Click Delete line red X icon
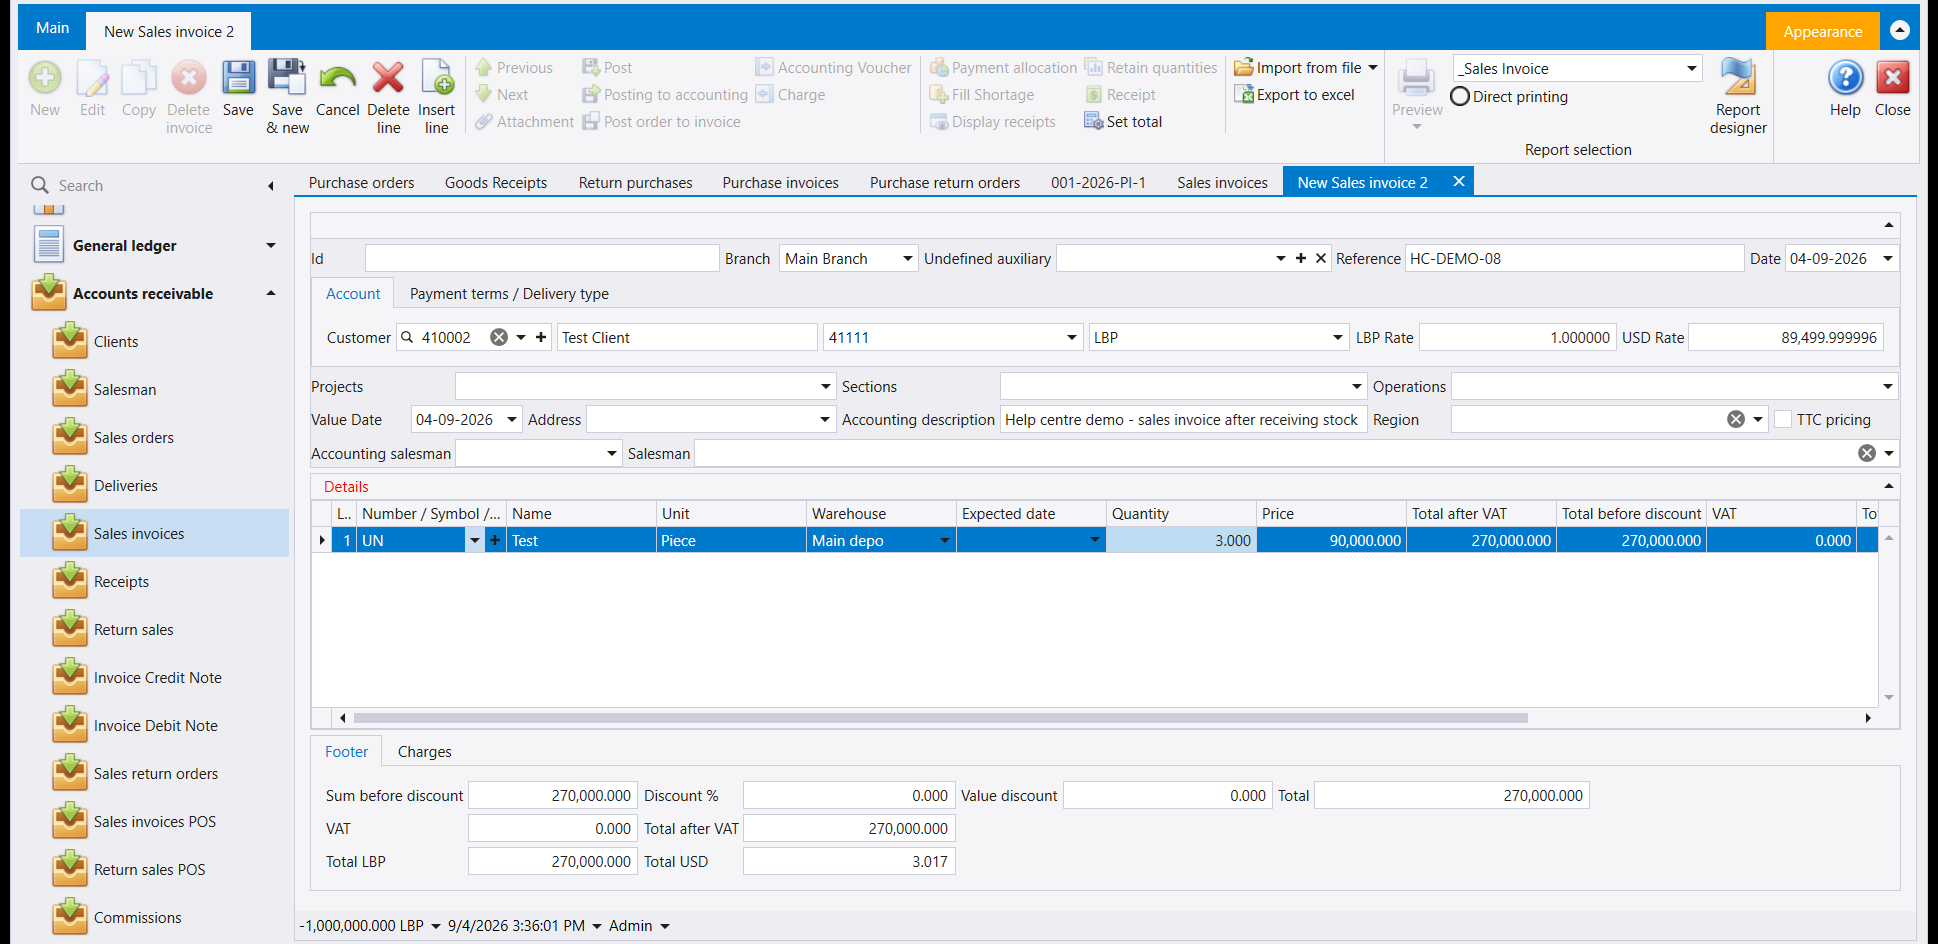Image resolution: width=1938 pixels, height=944 pixels. click(388, 78)
